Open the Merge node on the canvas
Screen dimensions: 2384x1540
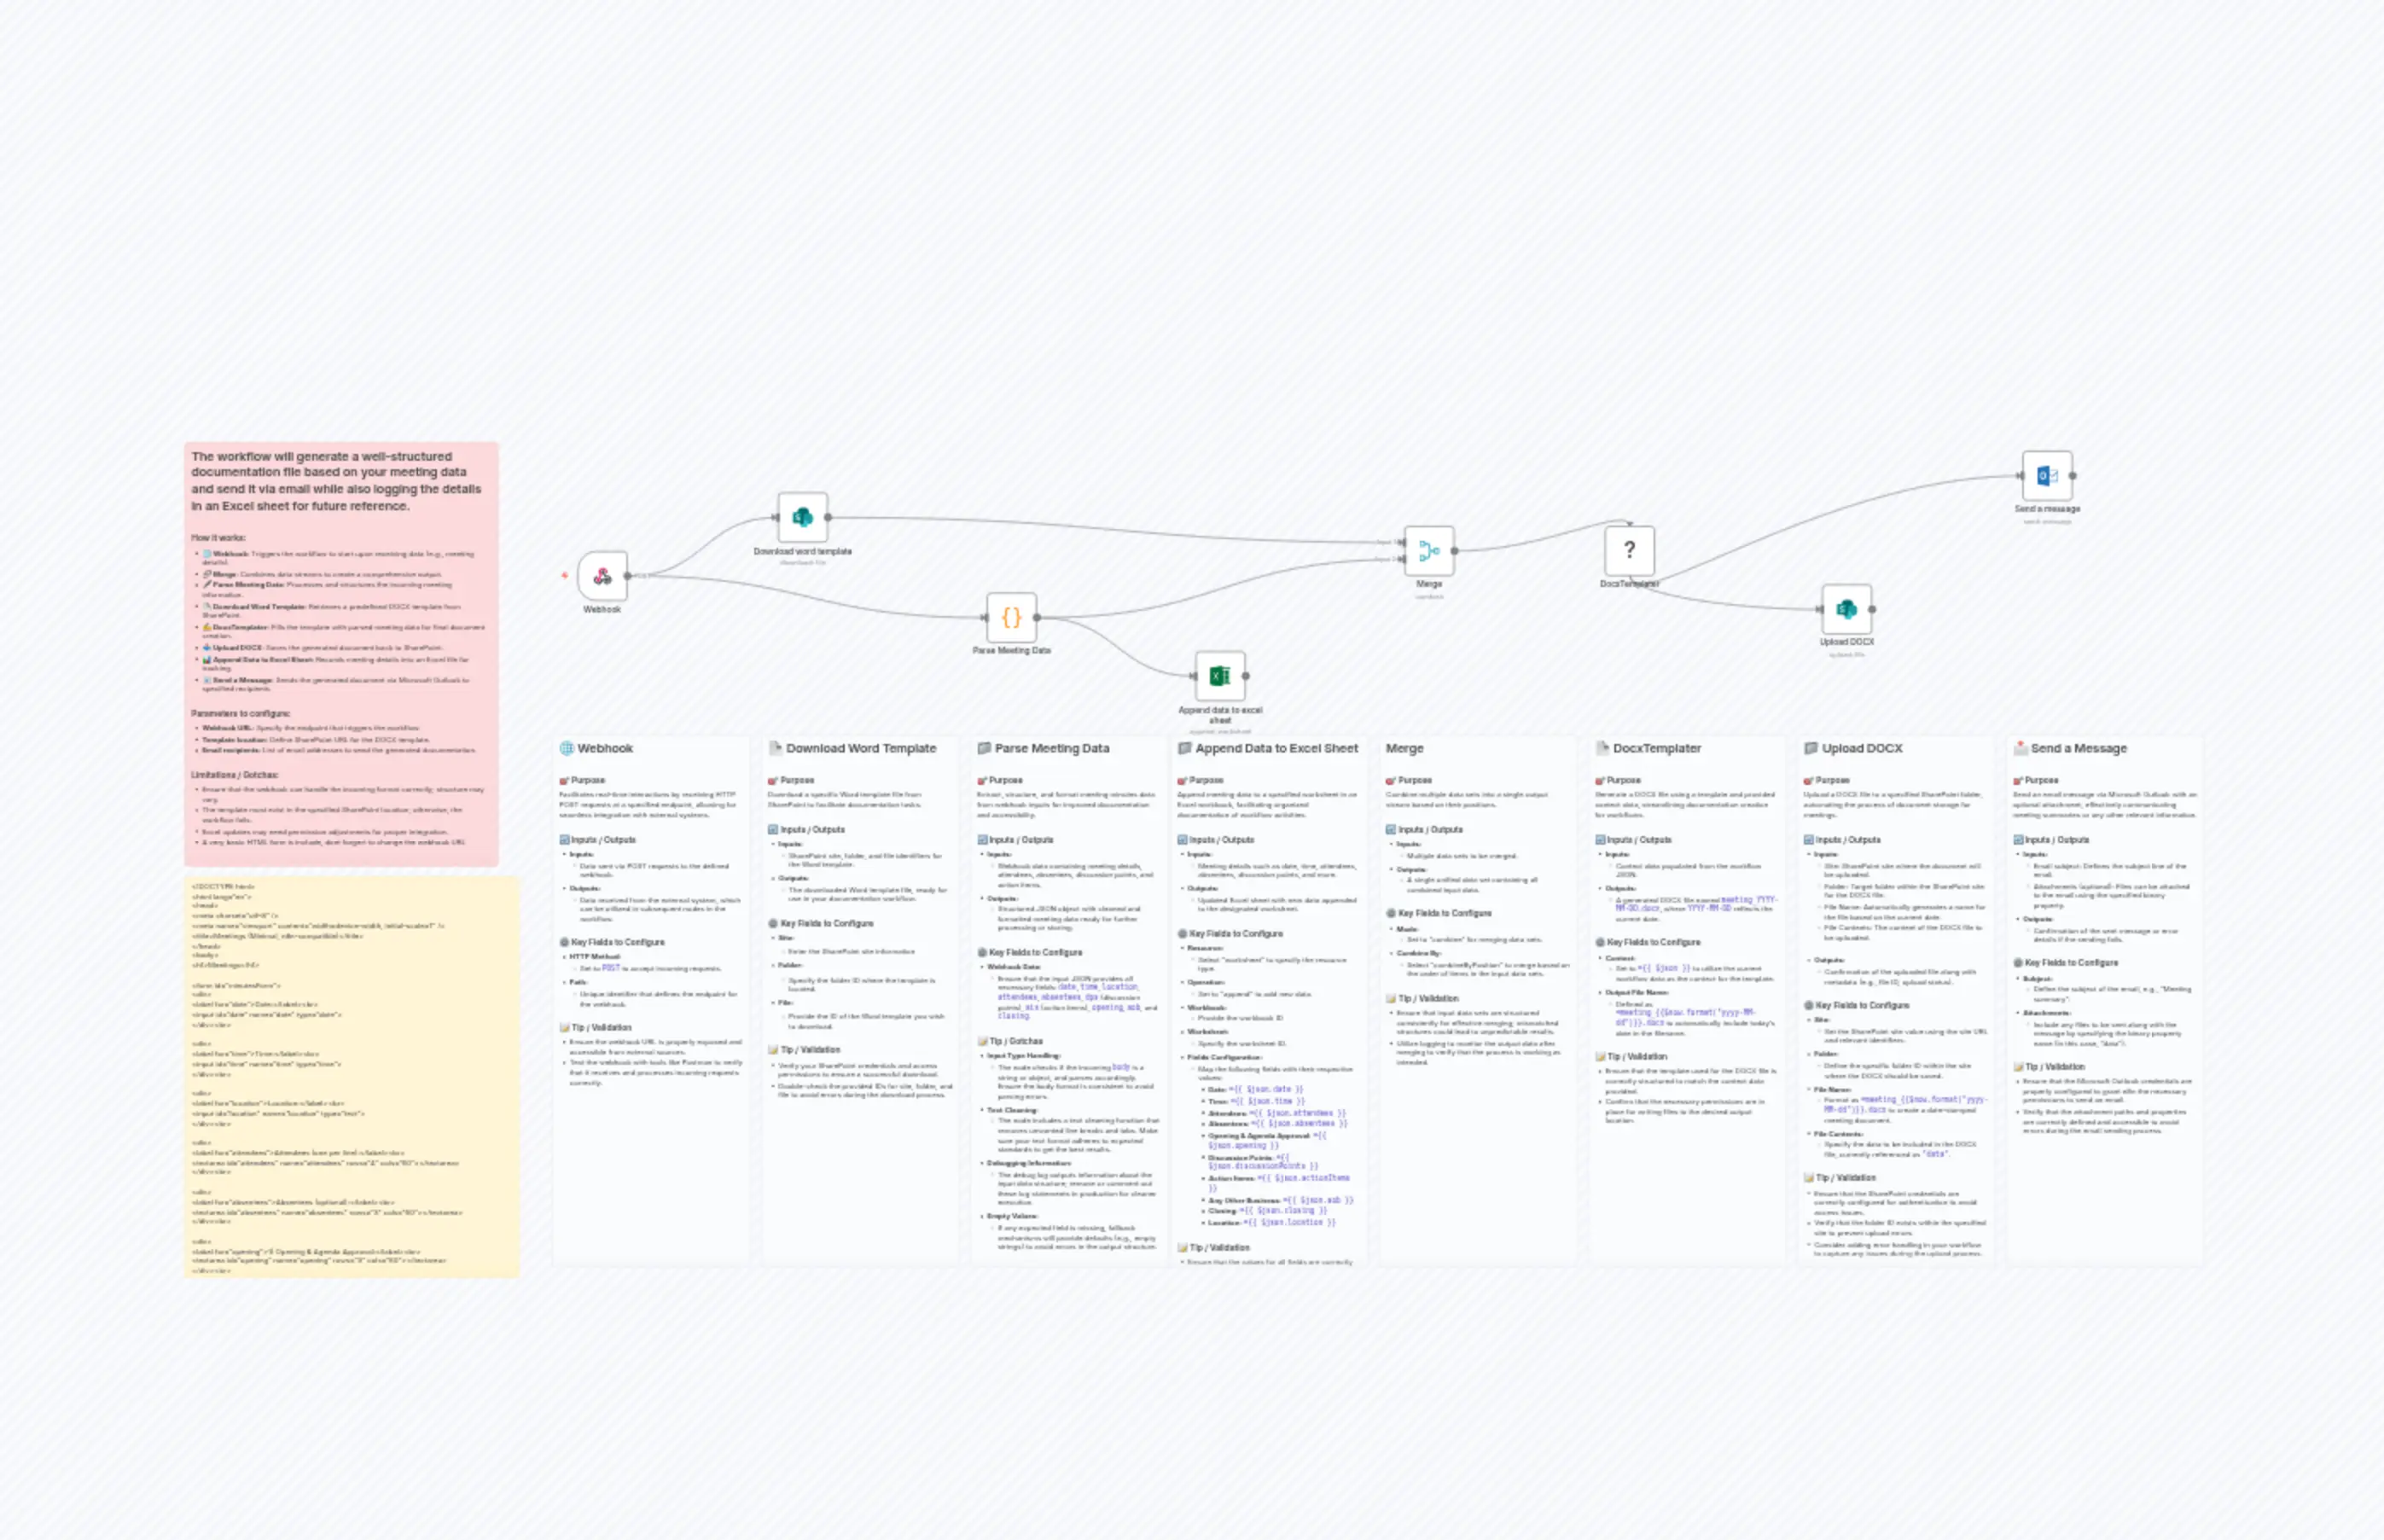1430,549
